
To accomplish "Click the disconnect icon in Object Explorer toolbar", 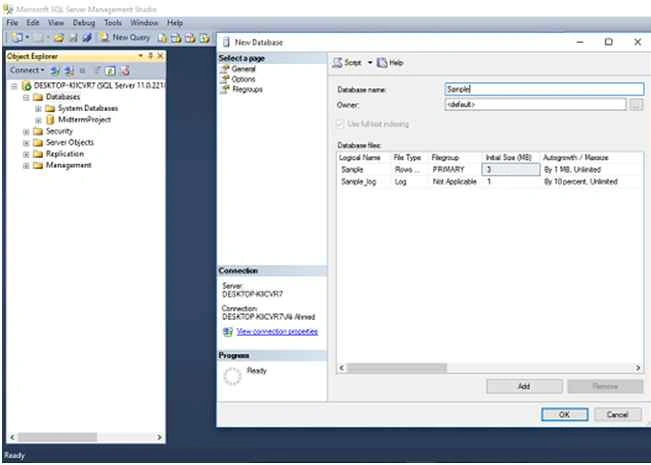I will (69, 71).
